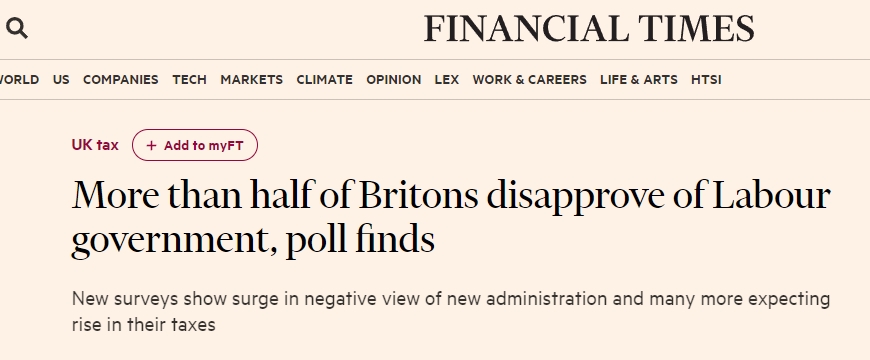Click the subheading about new surveys
Image resolution: width=870 pixels, height=360 pixels.
pyautogui.click(x=451, y=311)
